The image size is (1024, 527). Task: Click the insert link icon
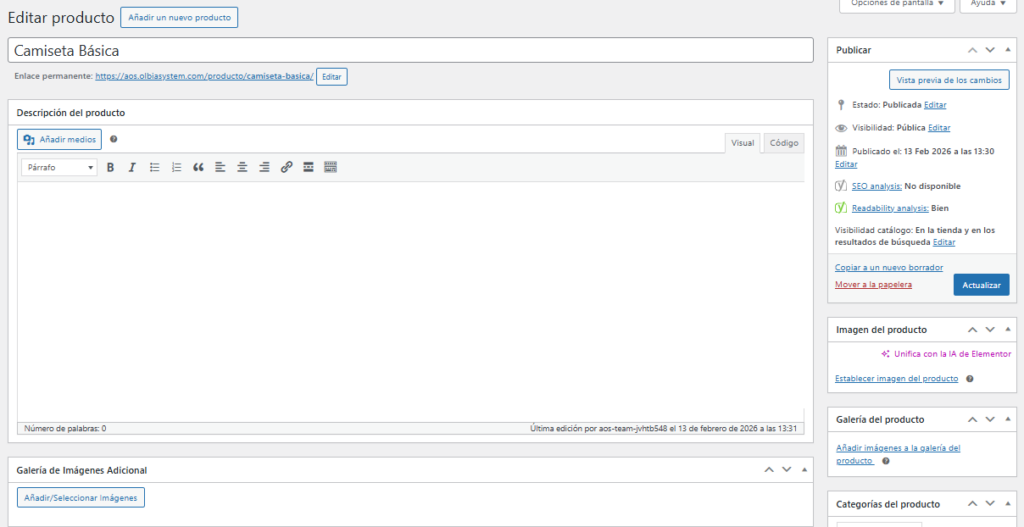[286, 168]
